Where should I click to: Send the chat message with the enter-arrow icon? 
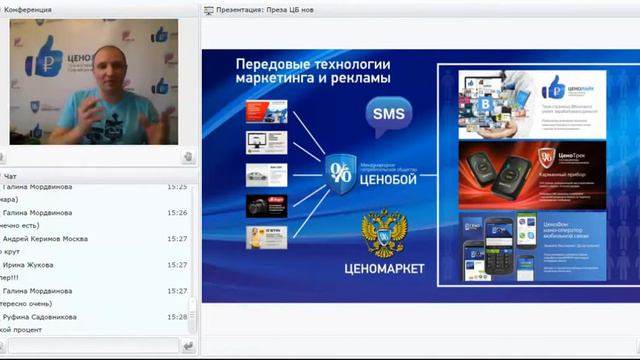click(x=188, y=347)
